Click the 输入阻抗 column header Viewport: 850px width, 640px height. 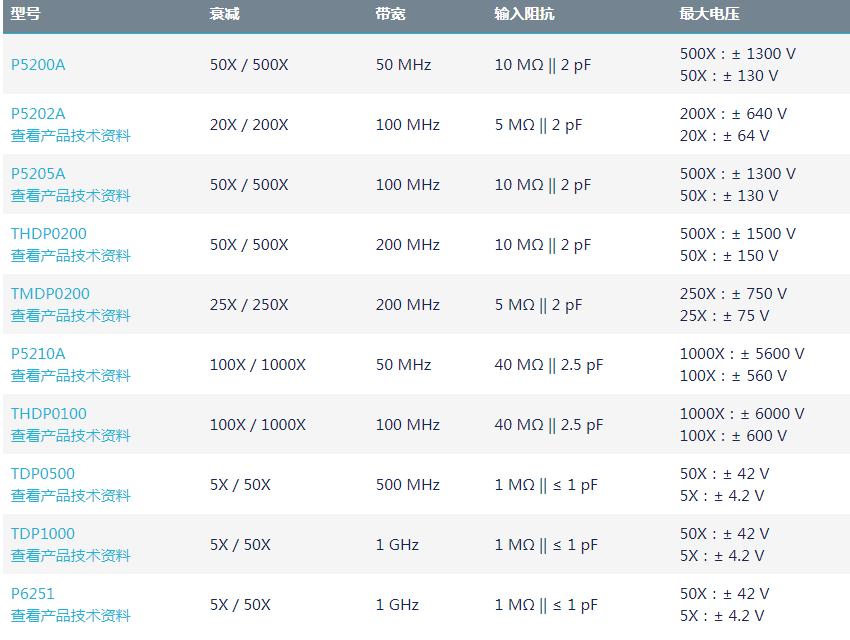click(x=524, y=14)
